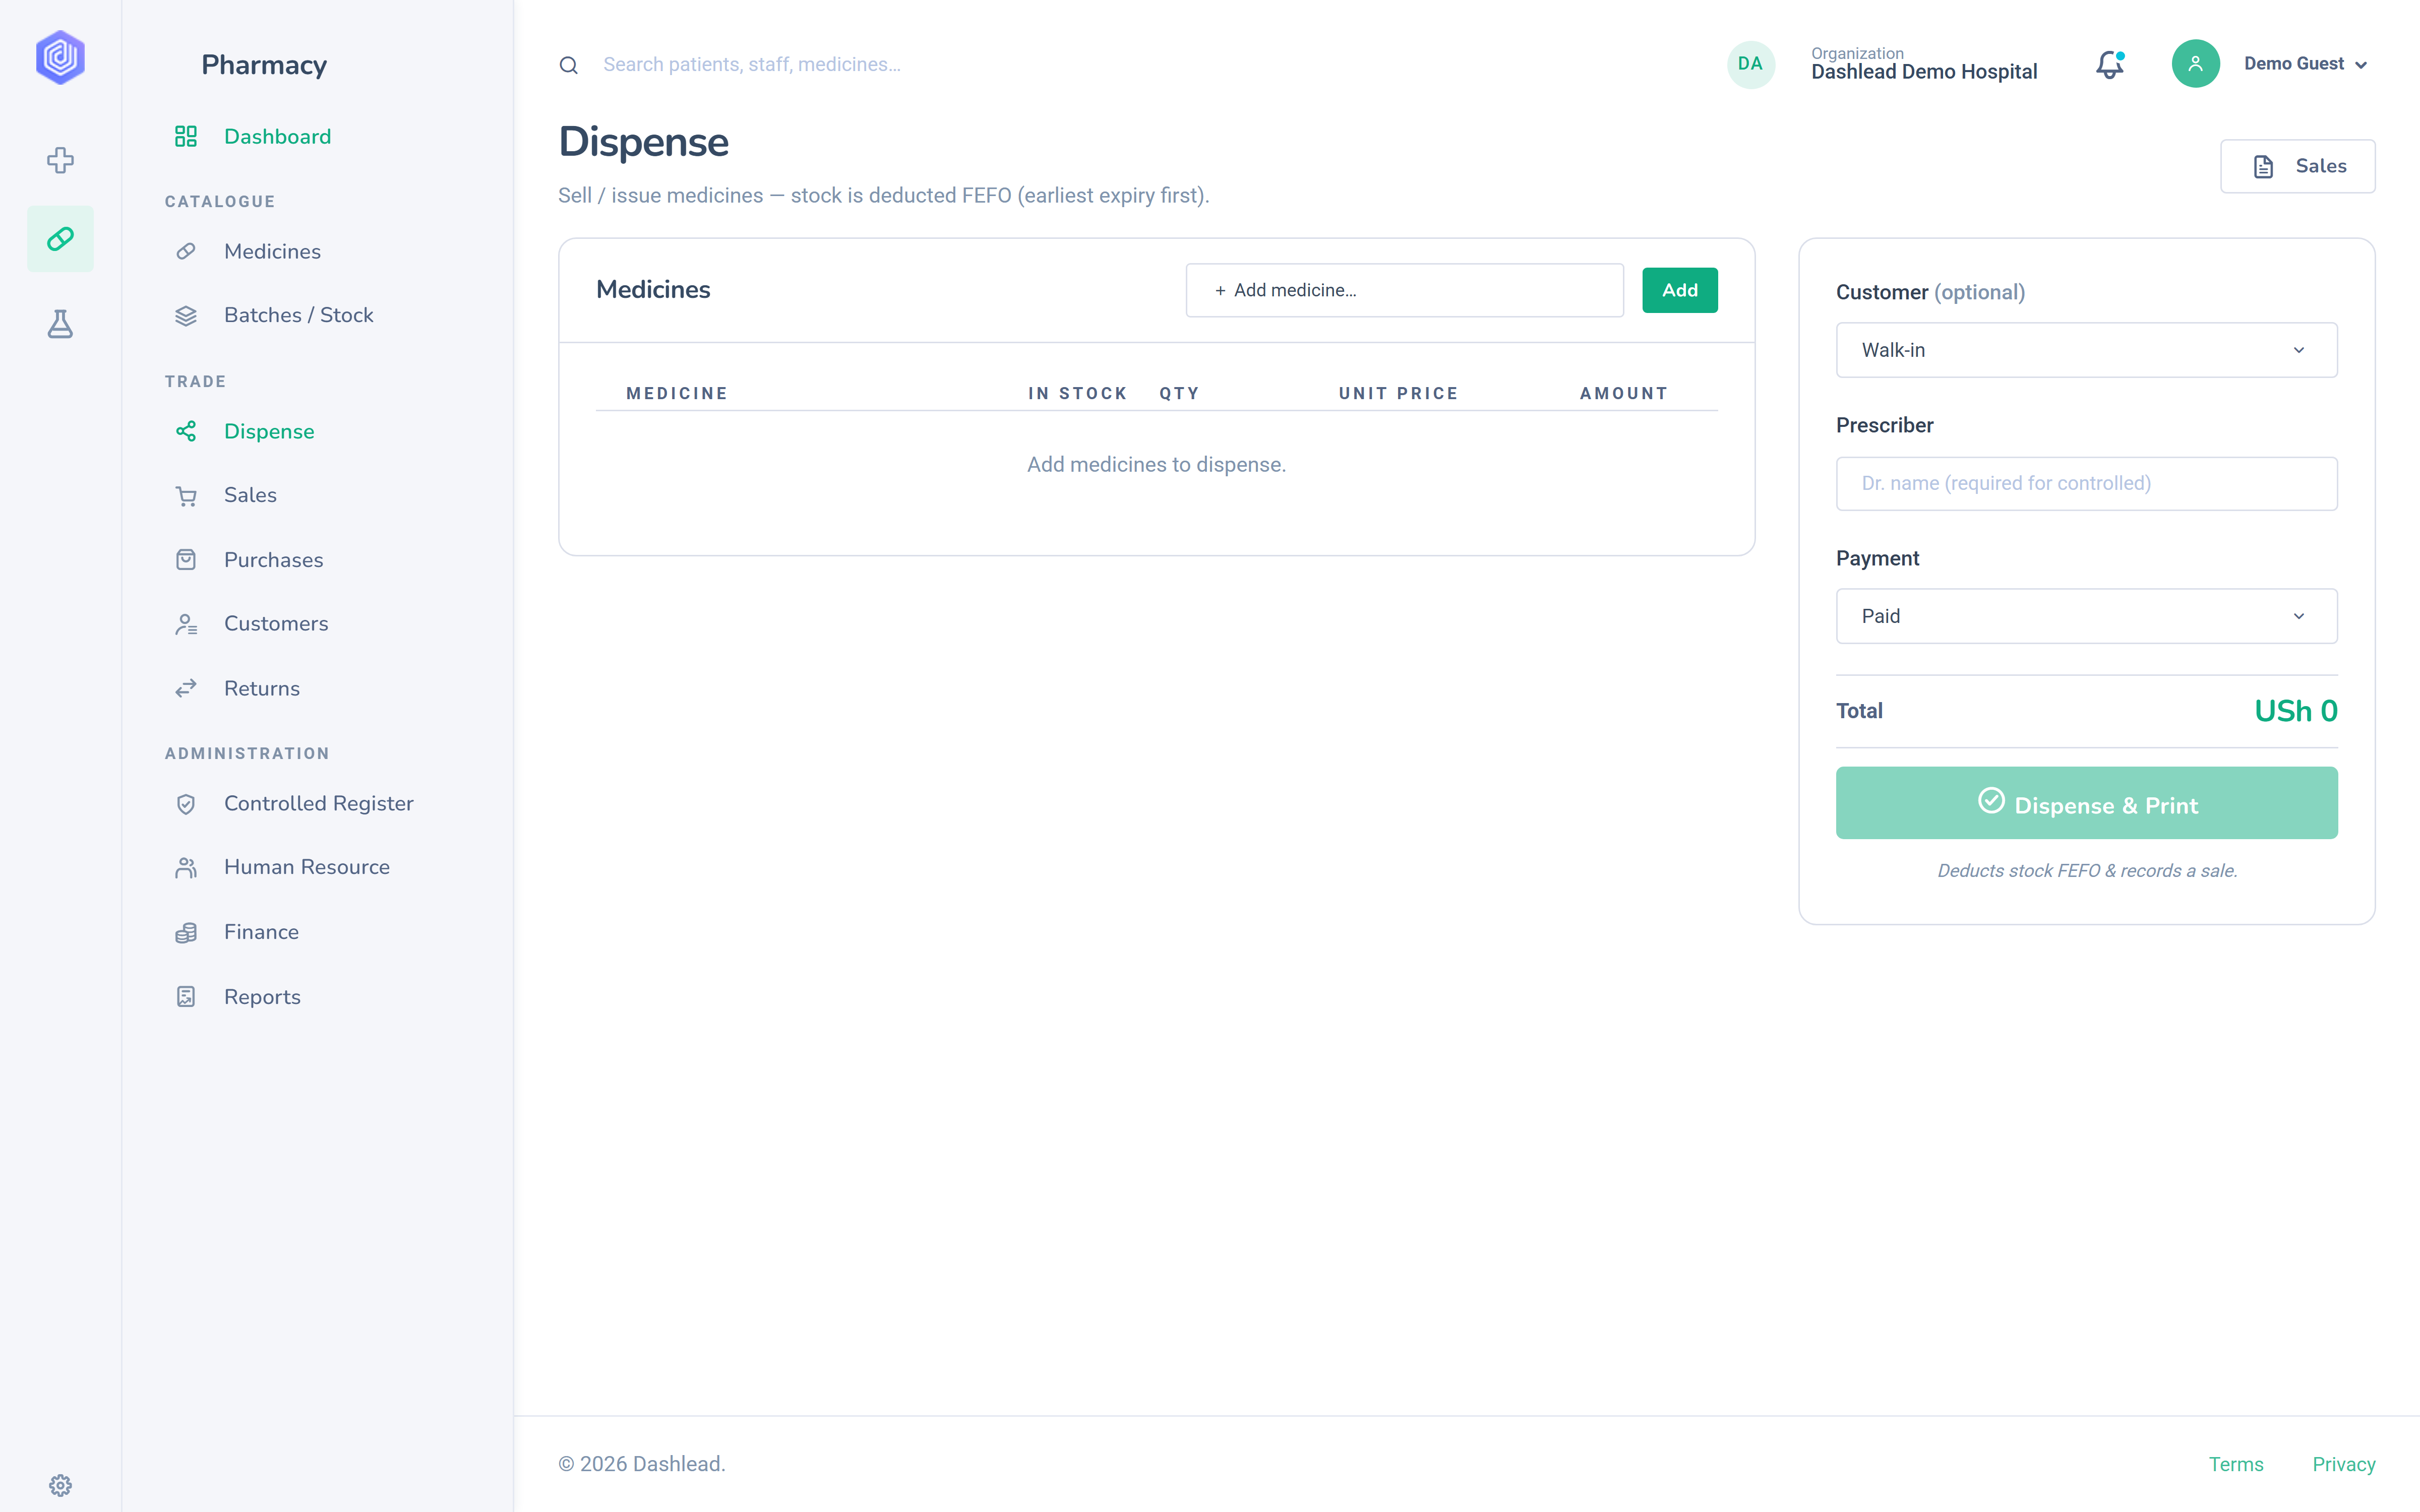This screenshot has width=2420, height=1512.
Task: Open the laboratory flask module icon
Action: [x=60, y=324]
